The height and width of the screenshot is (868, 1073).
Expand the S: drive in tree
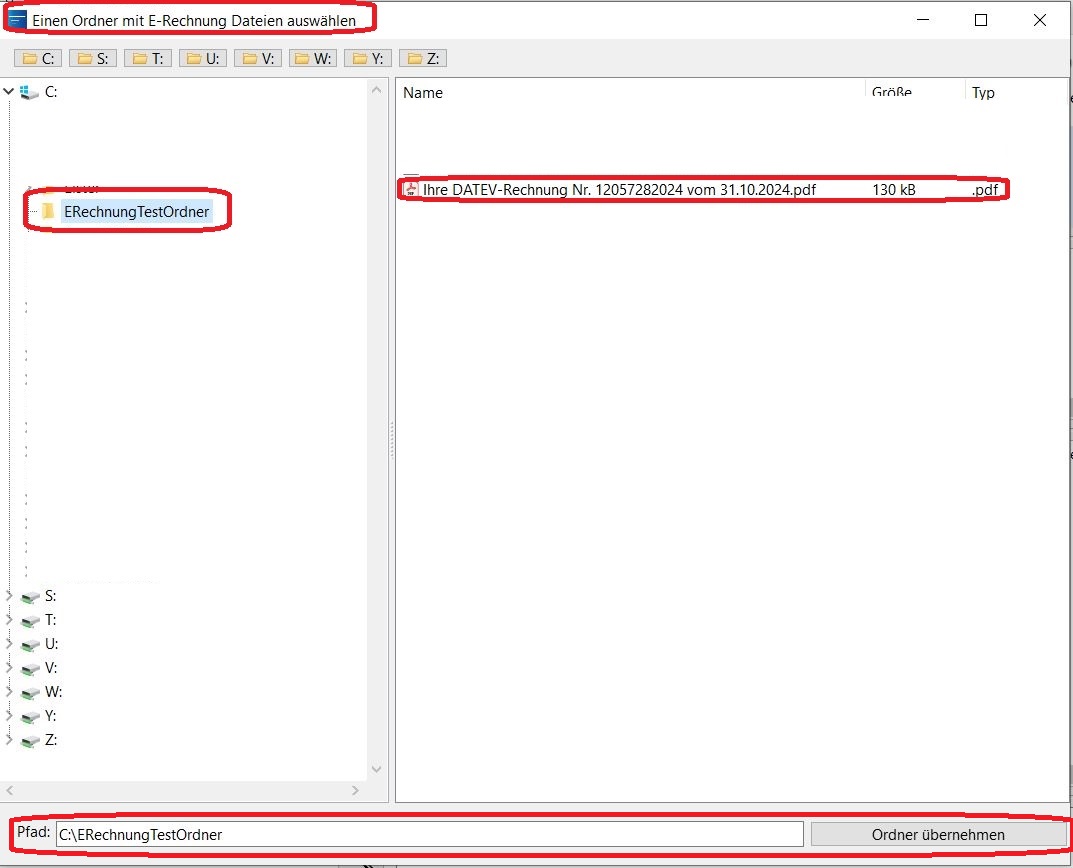pos(9,597)
